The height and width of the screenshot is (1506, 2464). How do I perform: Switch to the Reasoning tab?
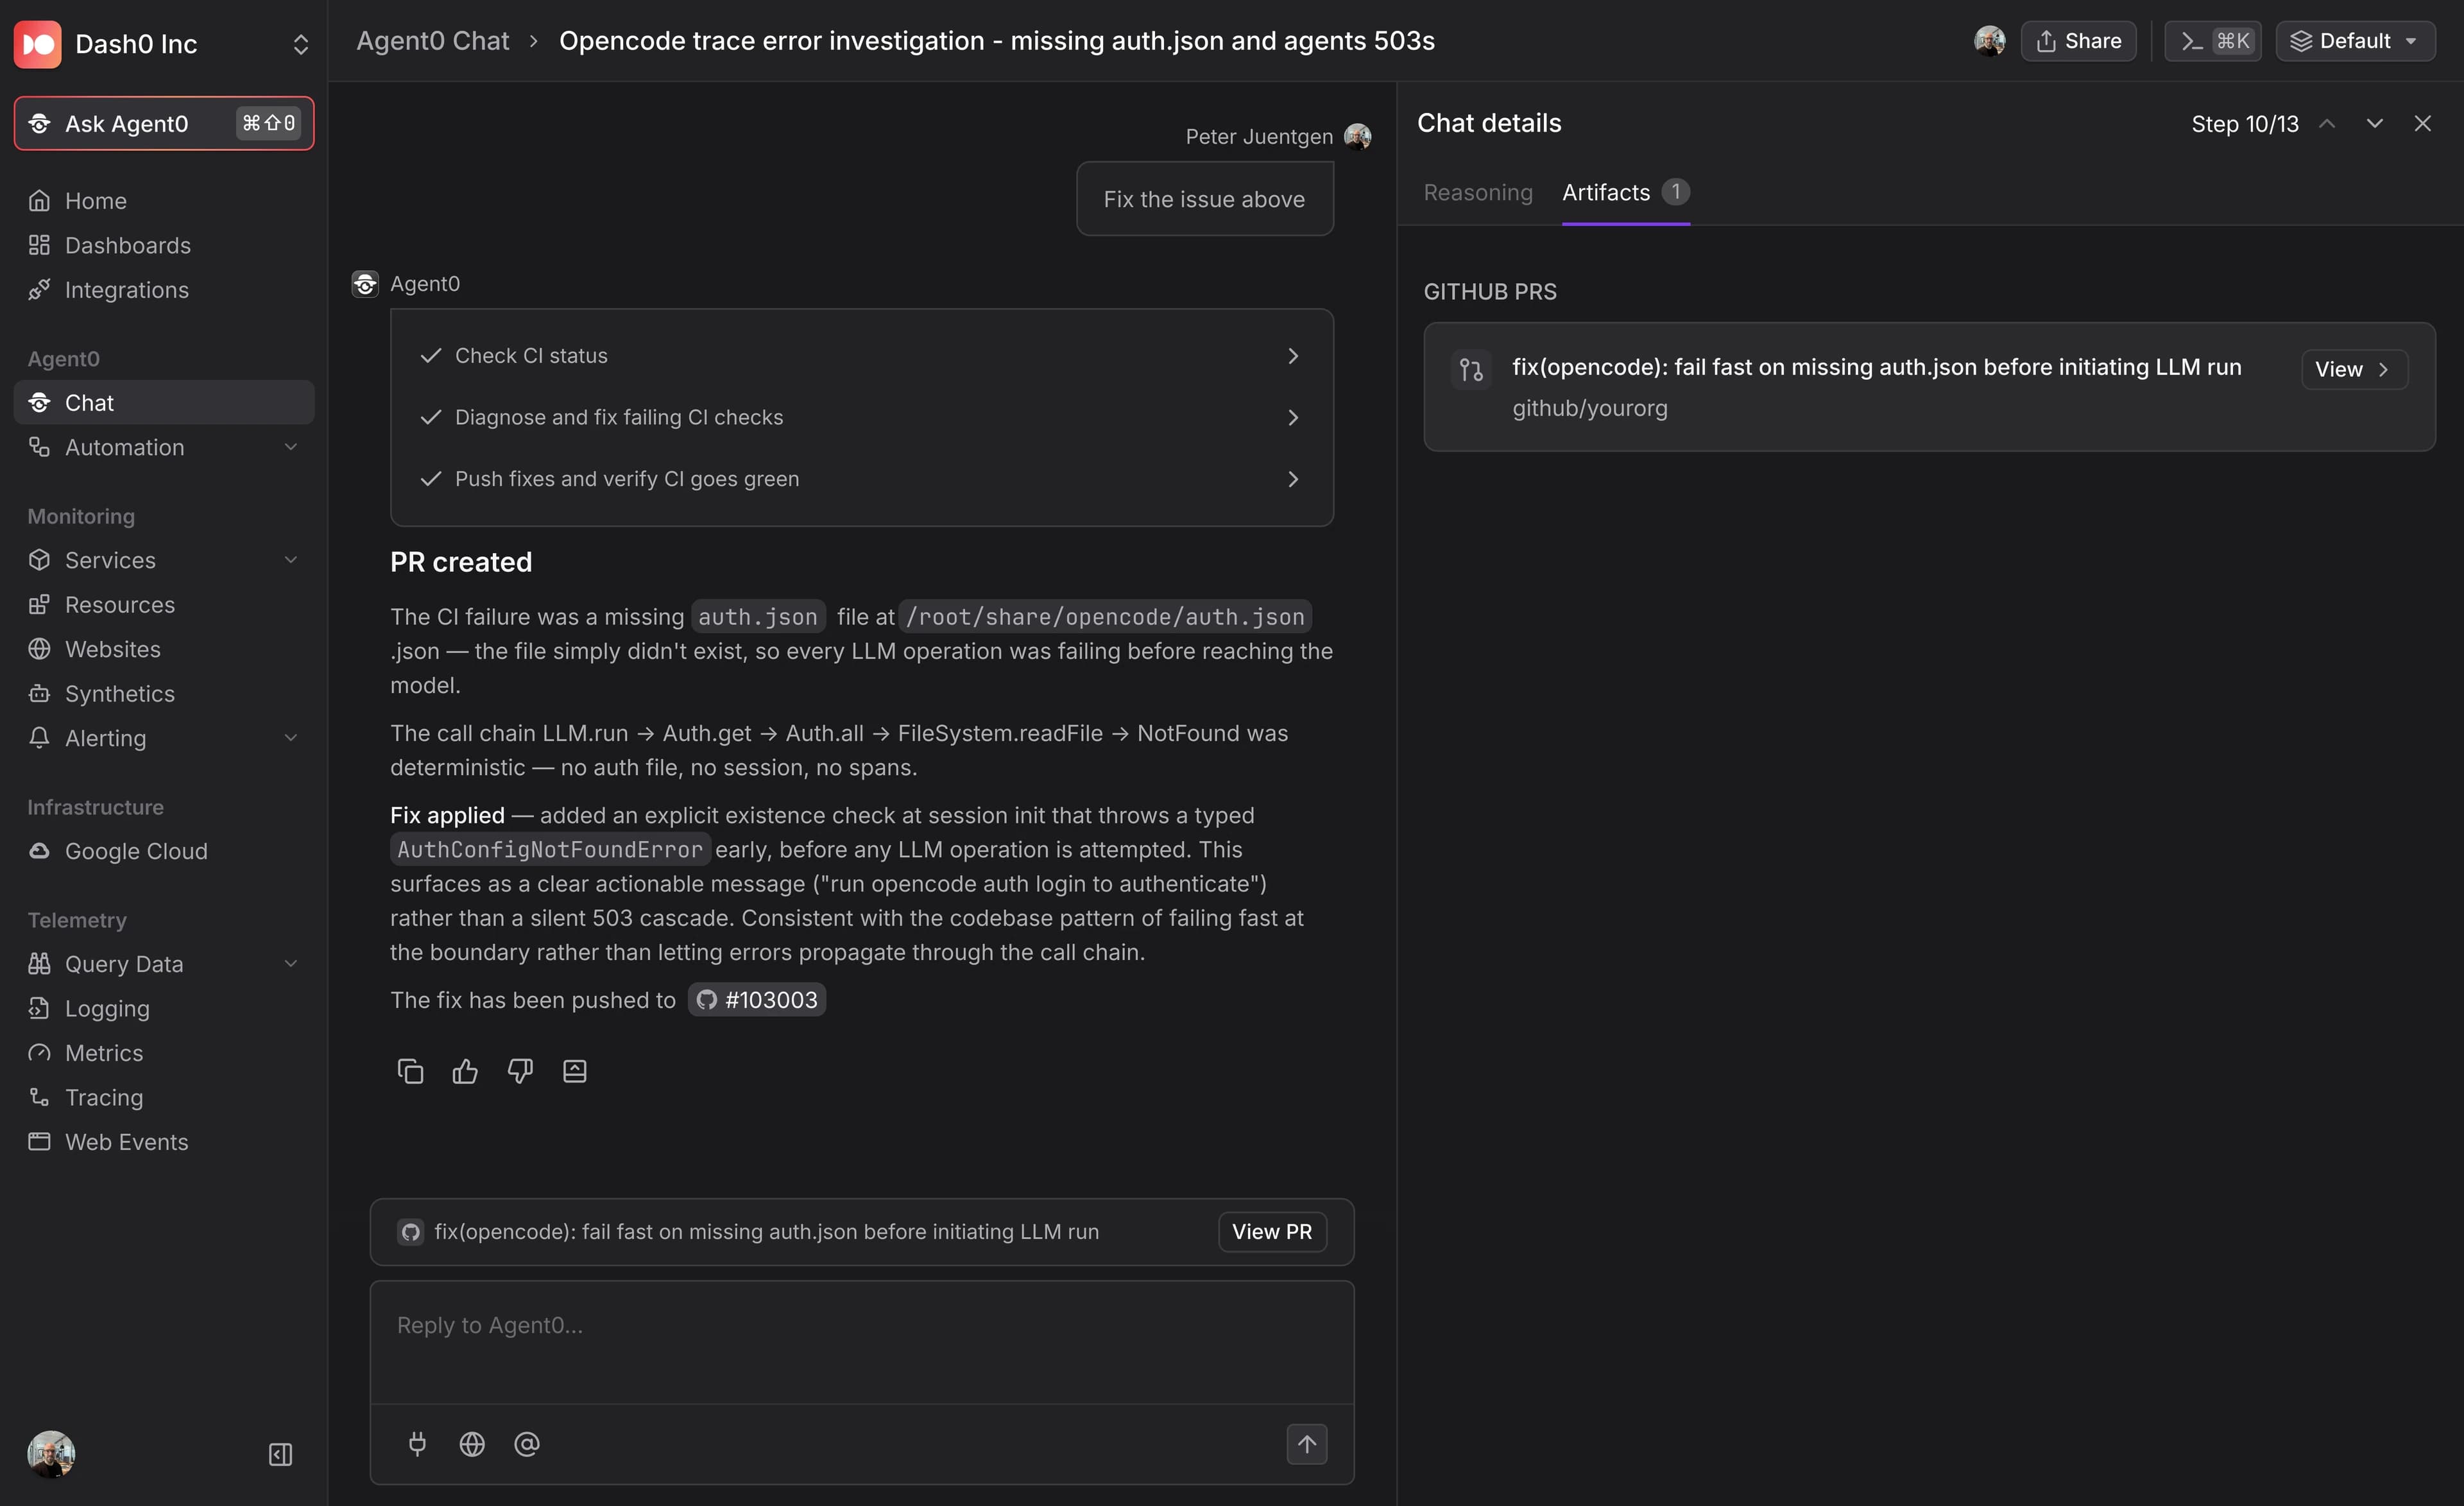click(x=1478, y=193)
